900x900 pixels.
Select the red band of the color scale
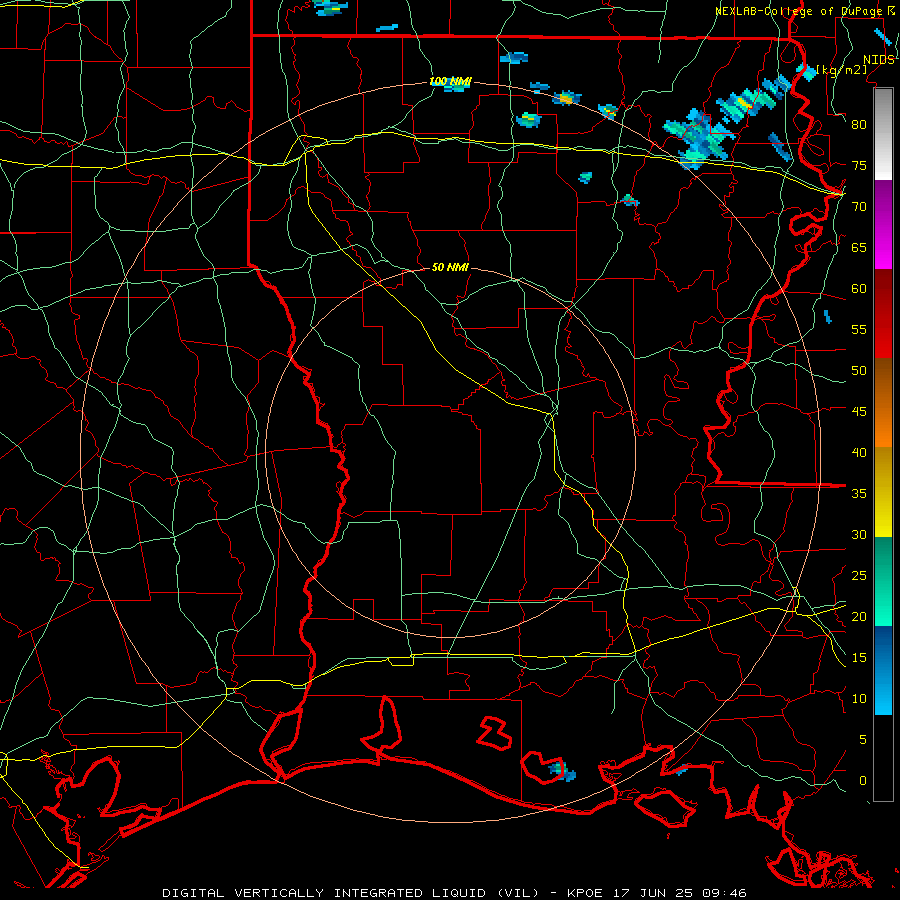click(883, 314)
